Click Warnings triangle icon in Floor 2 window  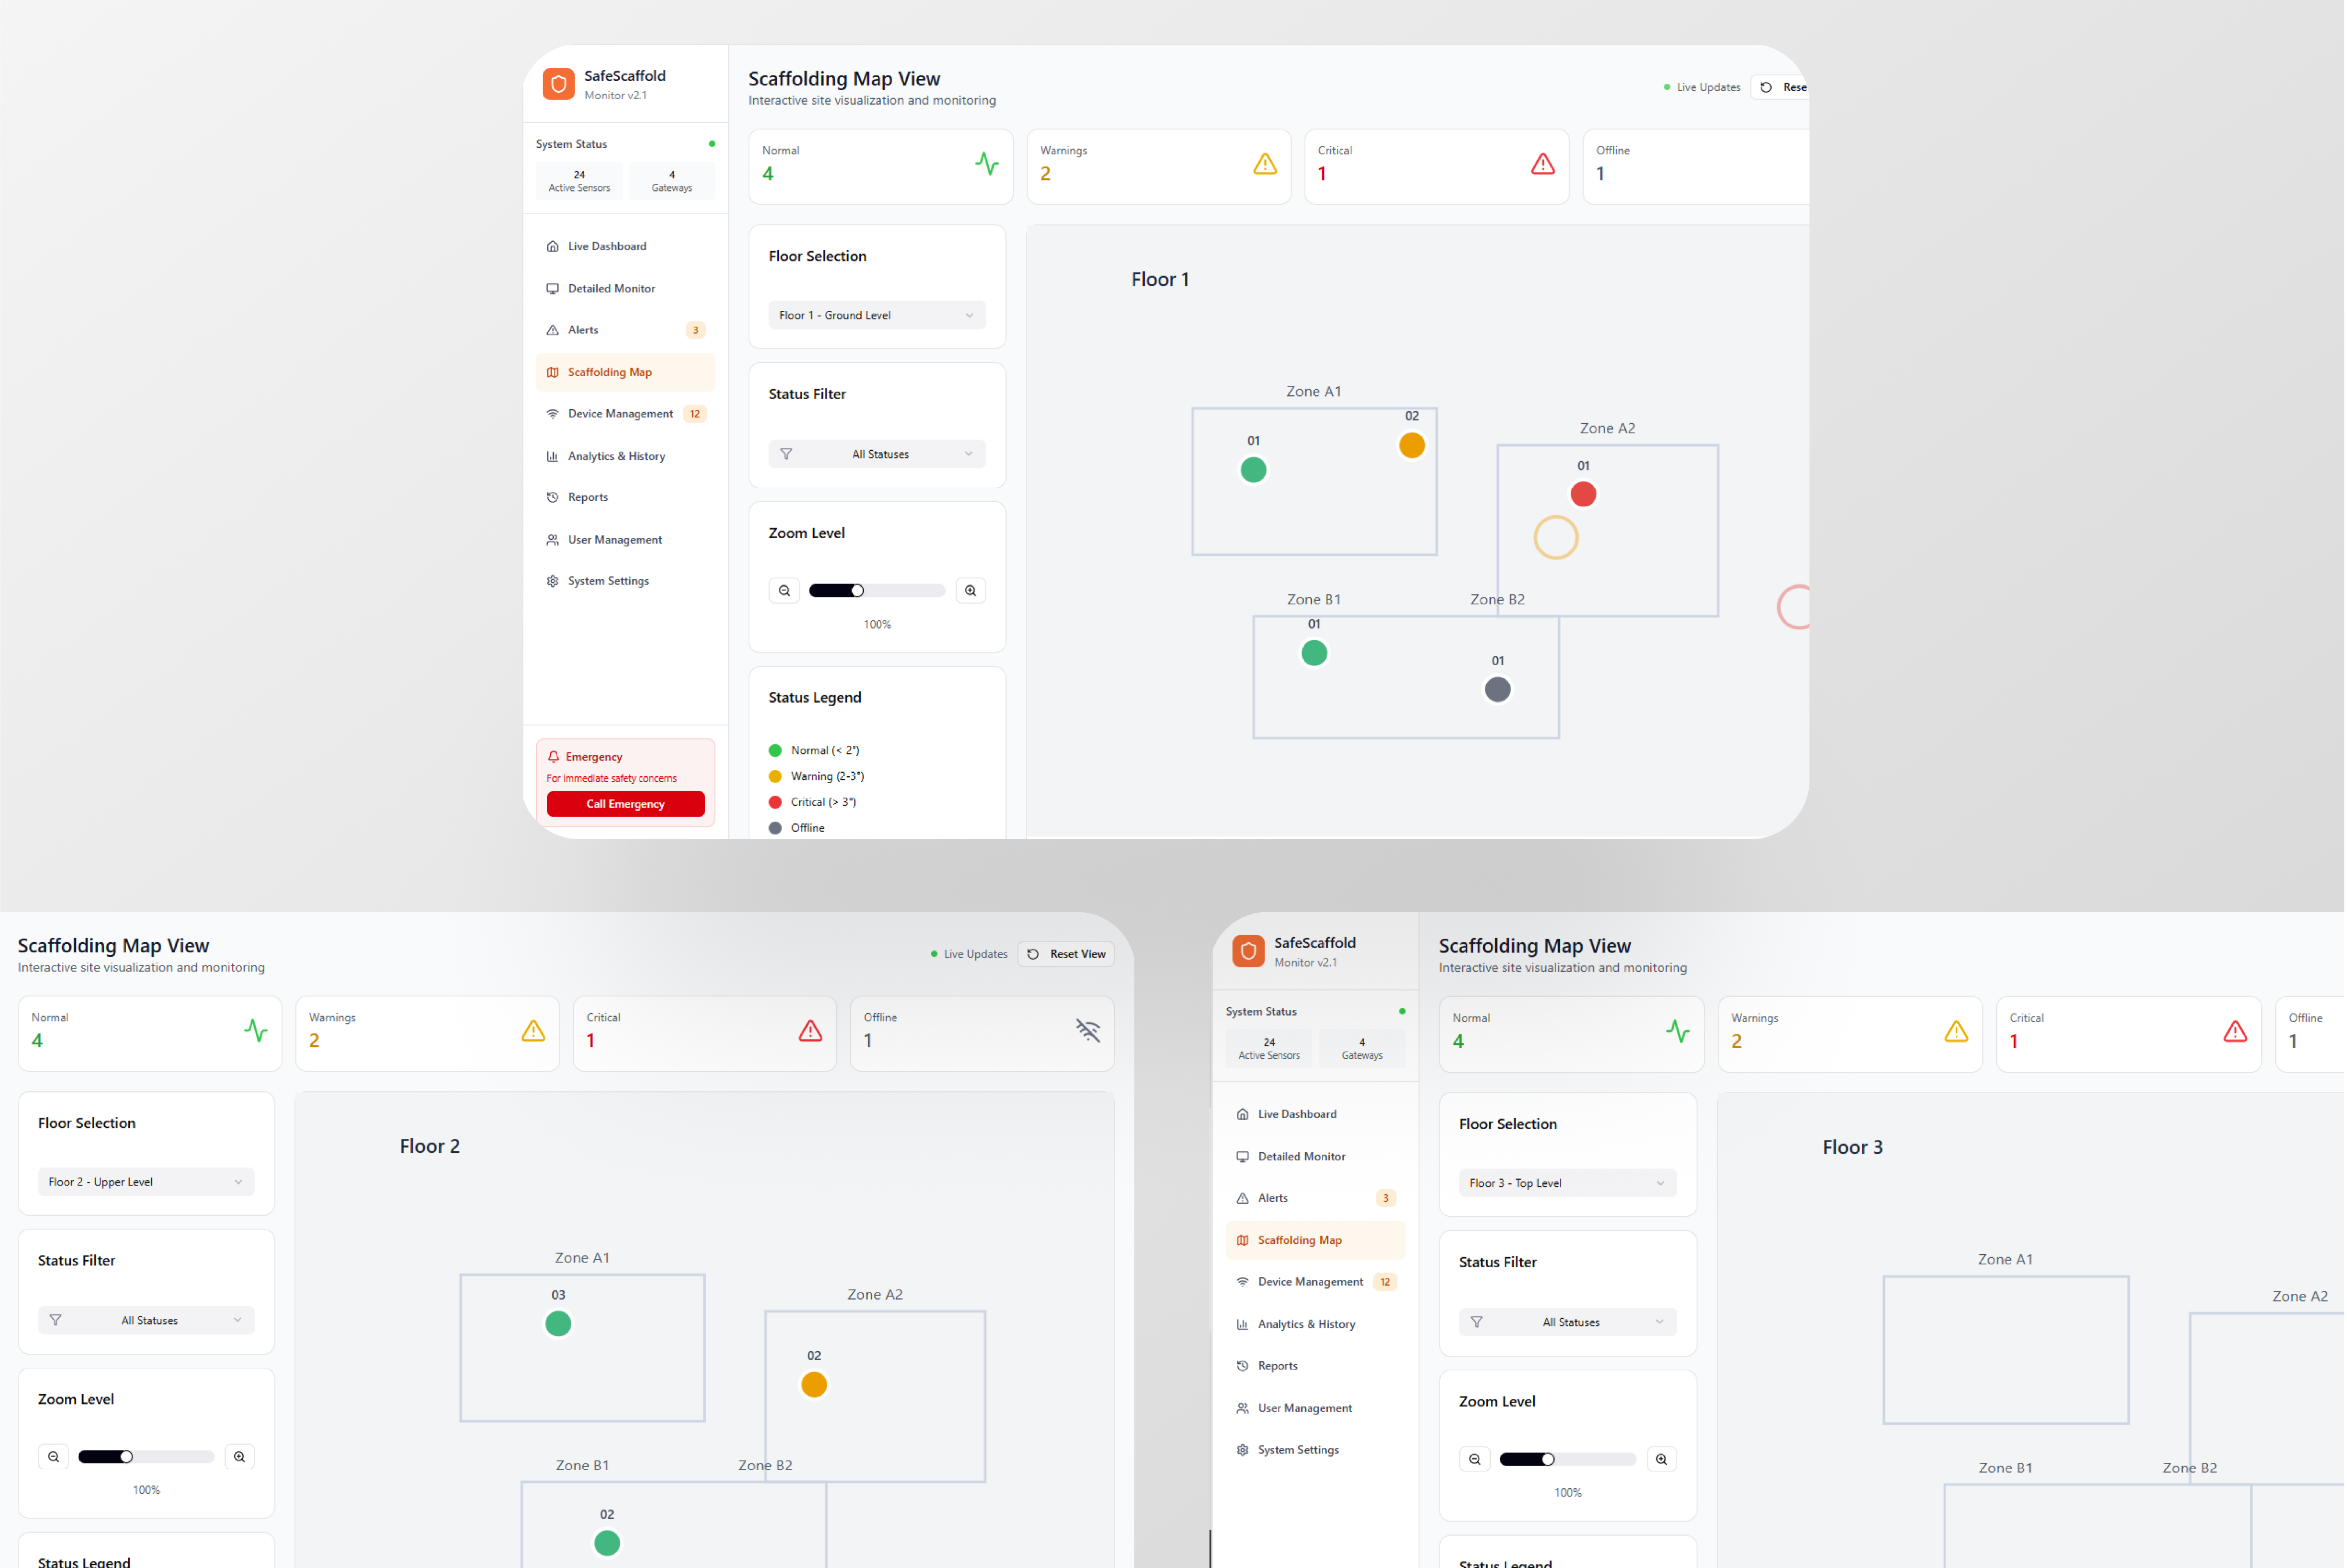534,1031
